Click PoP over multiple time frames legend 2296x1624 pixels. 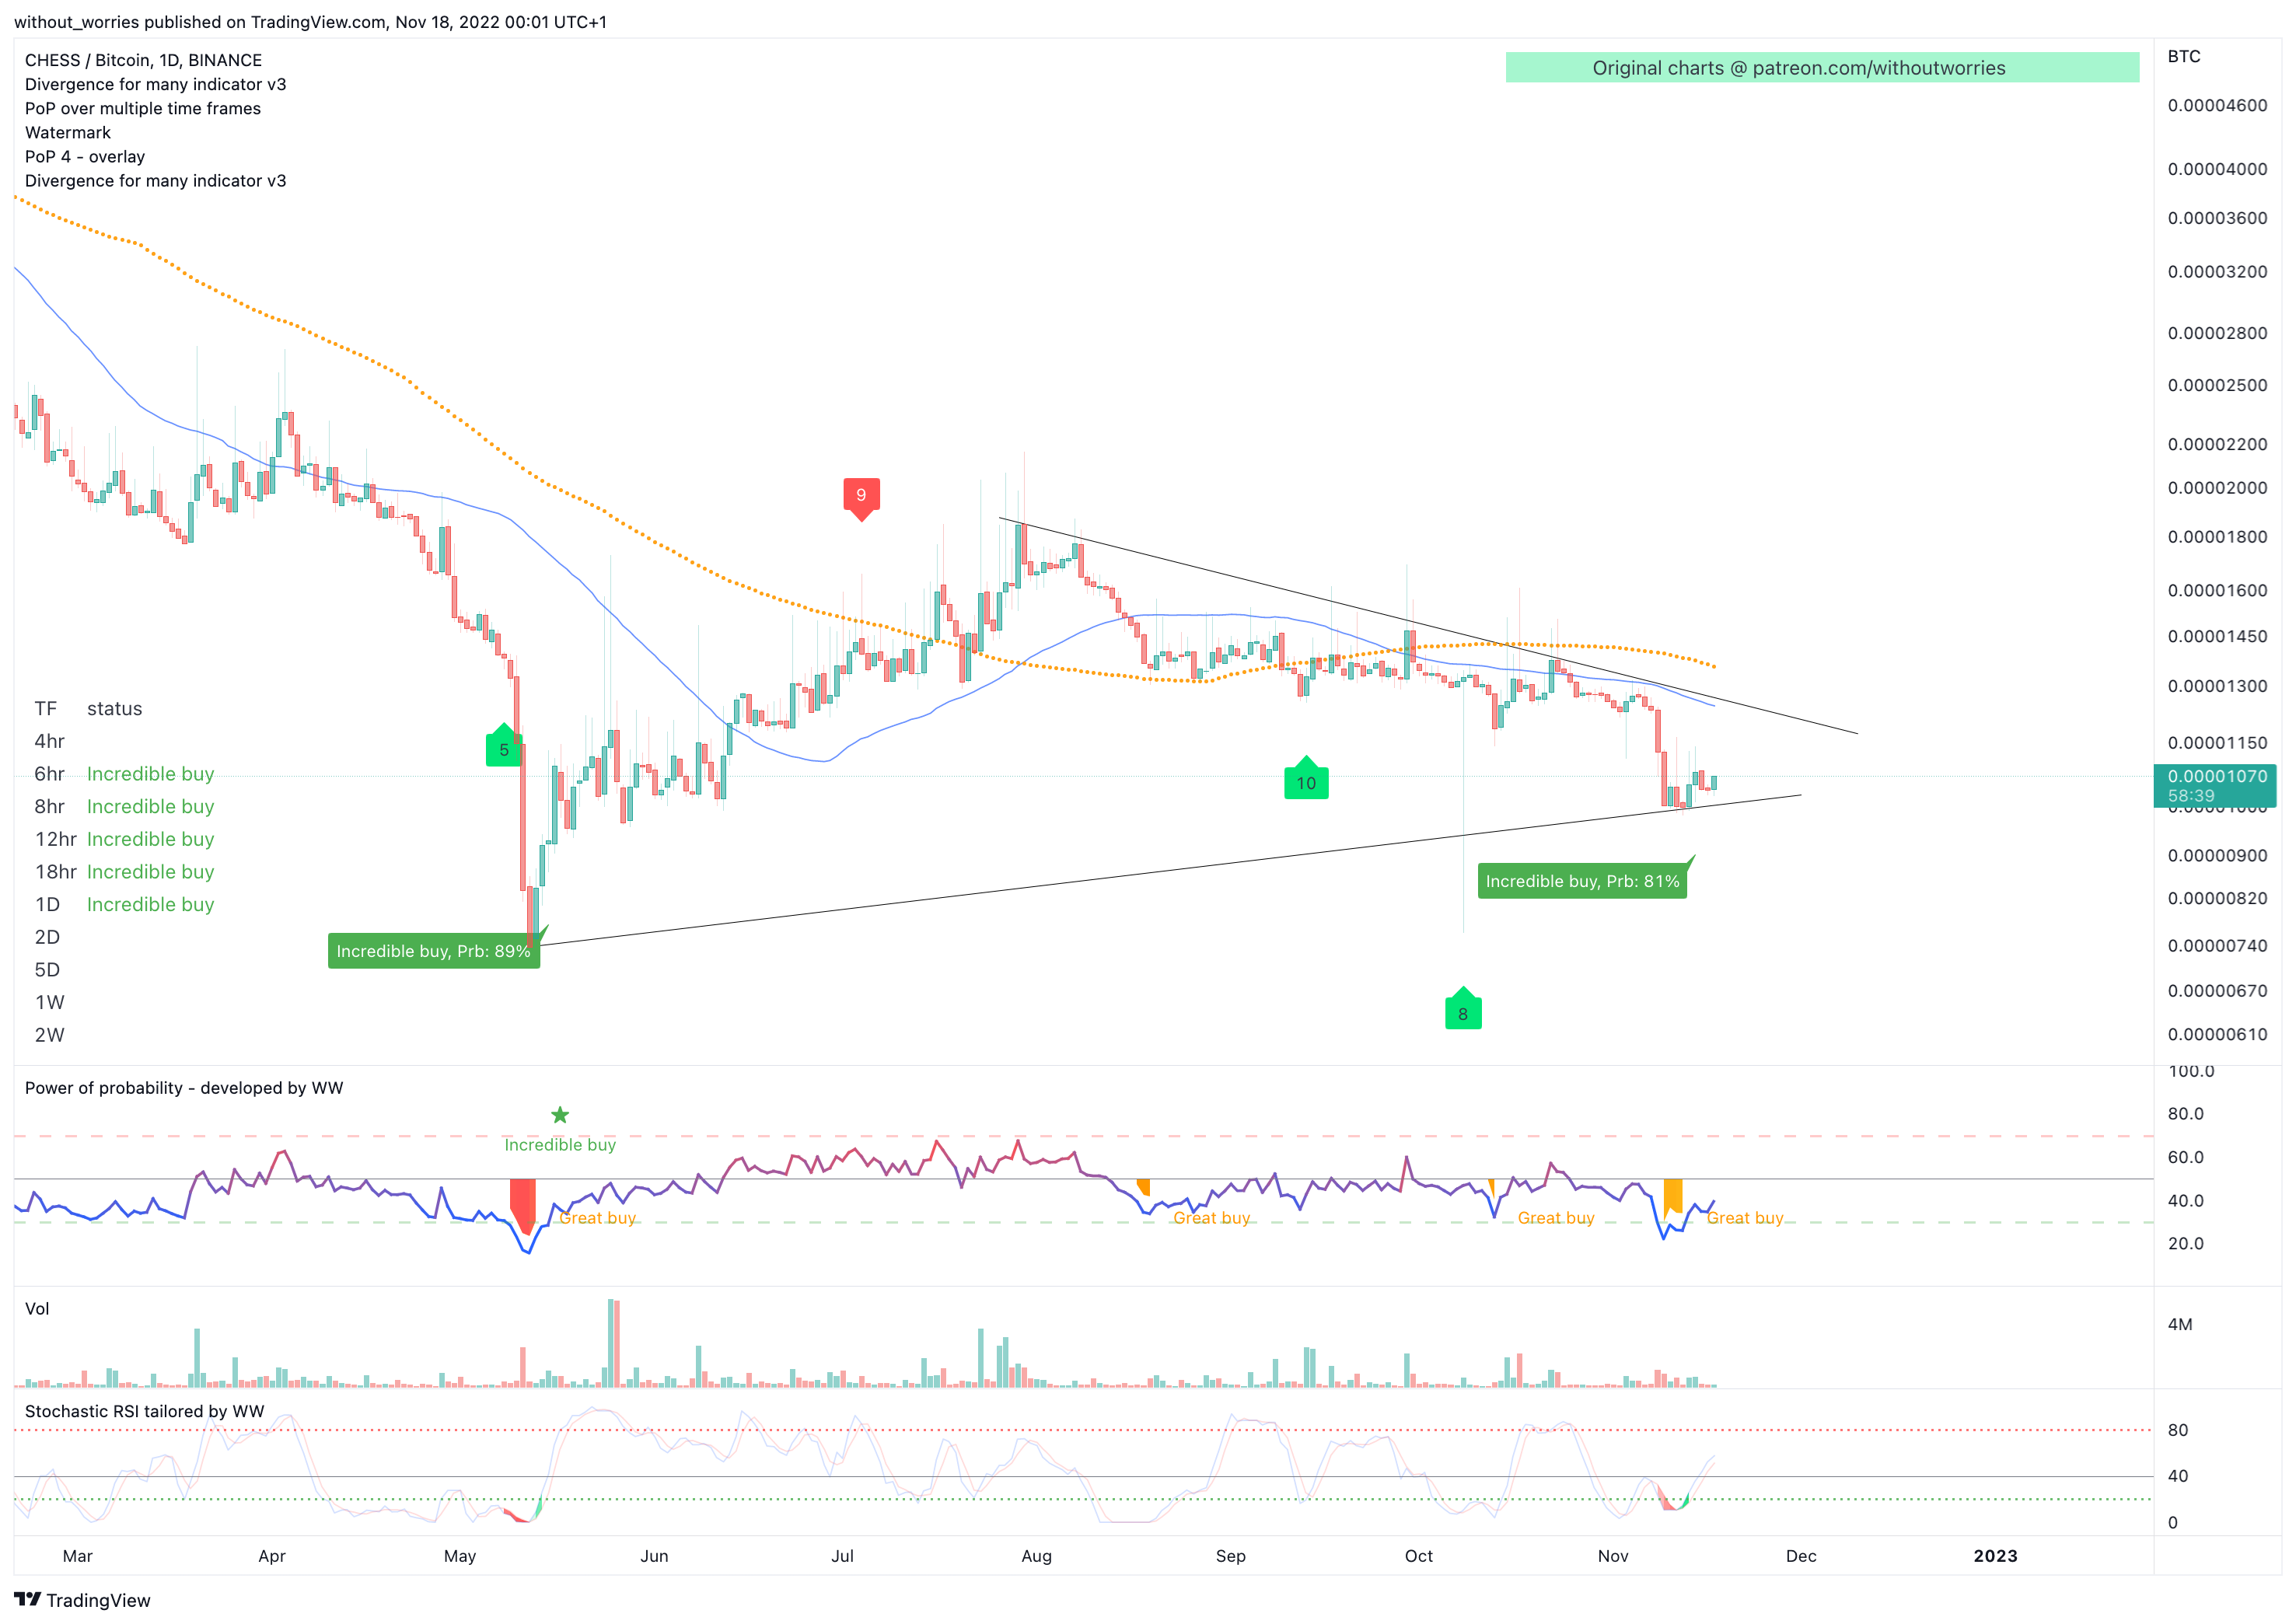coord(142,108)
